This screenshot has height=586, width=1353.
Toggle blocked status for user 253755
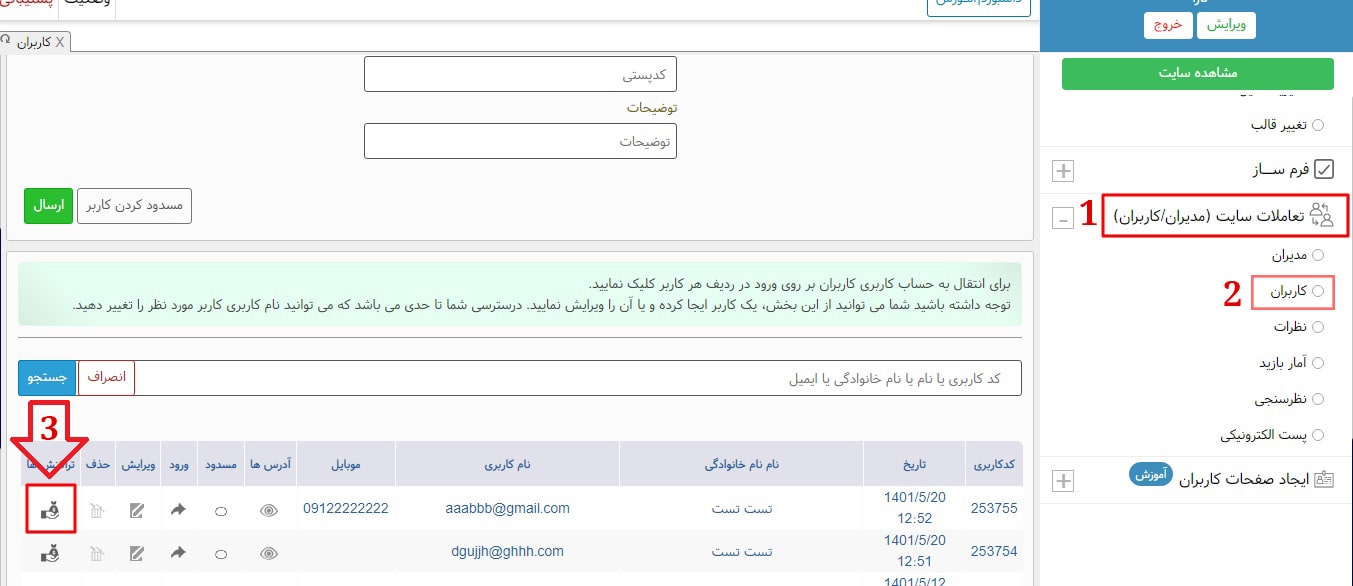(x=221, y=511)
